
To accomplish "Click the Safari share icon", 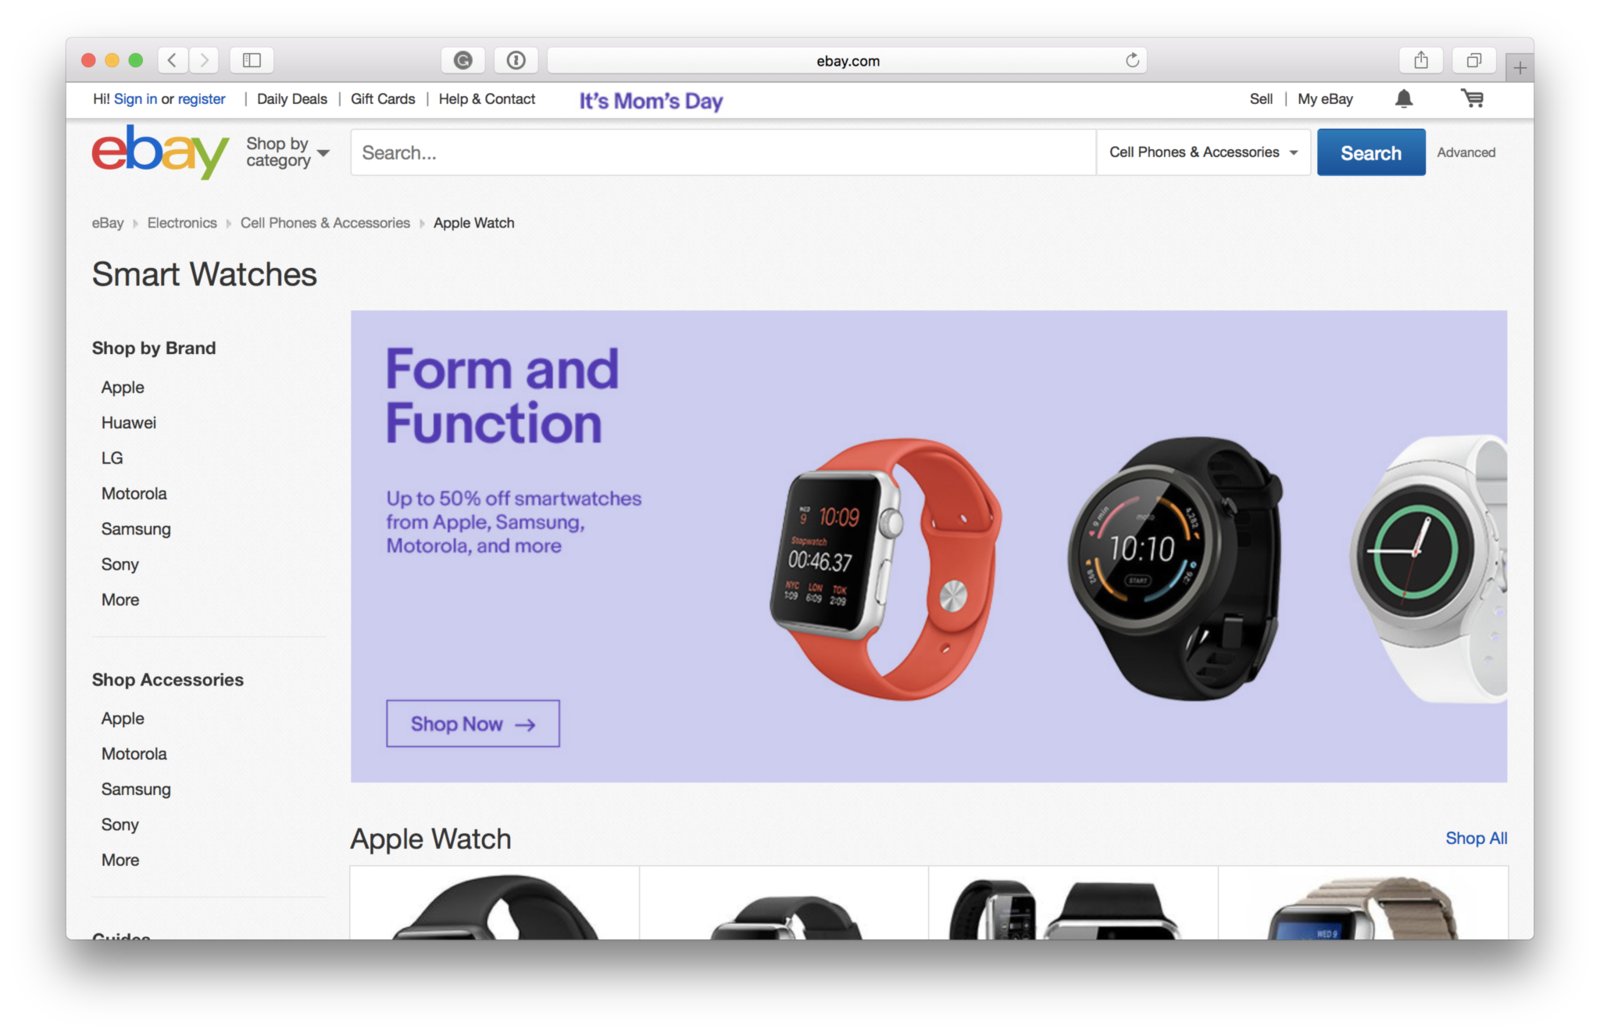I will click(x=1421, y=60).
